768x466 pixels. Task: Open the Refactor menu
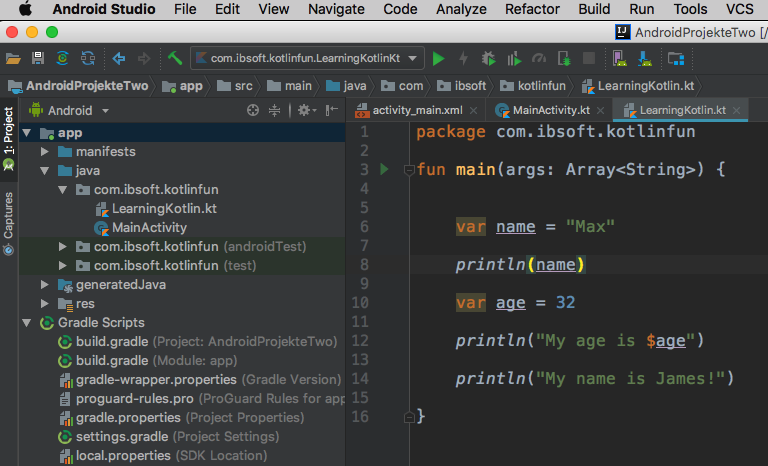(532, 9)
